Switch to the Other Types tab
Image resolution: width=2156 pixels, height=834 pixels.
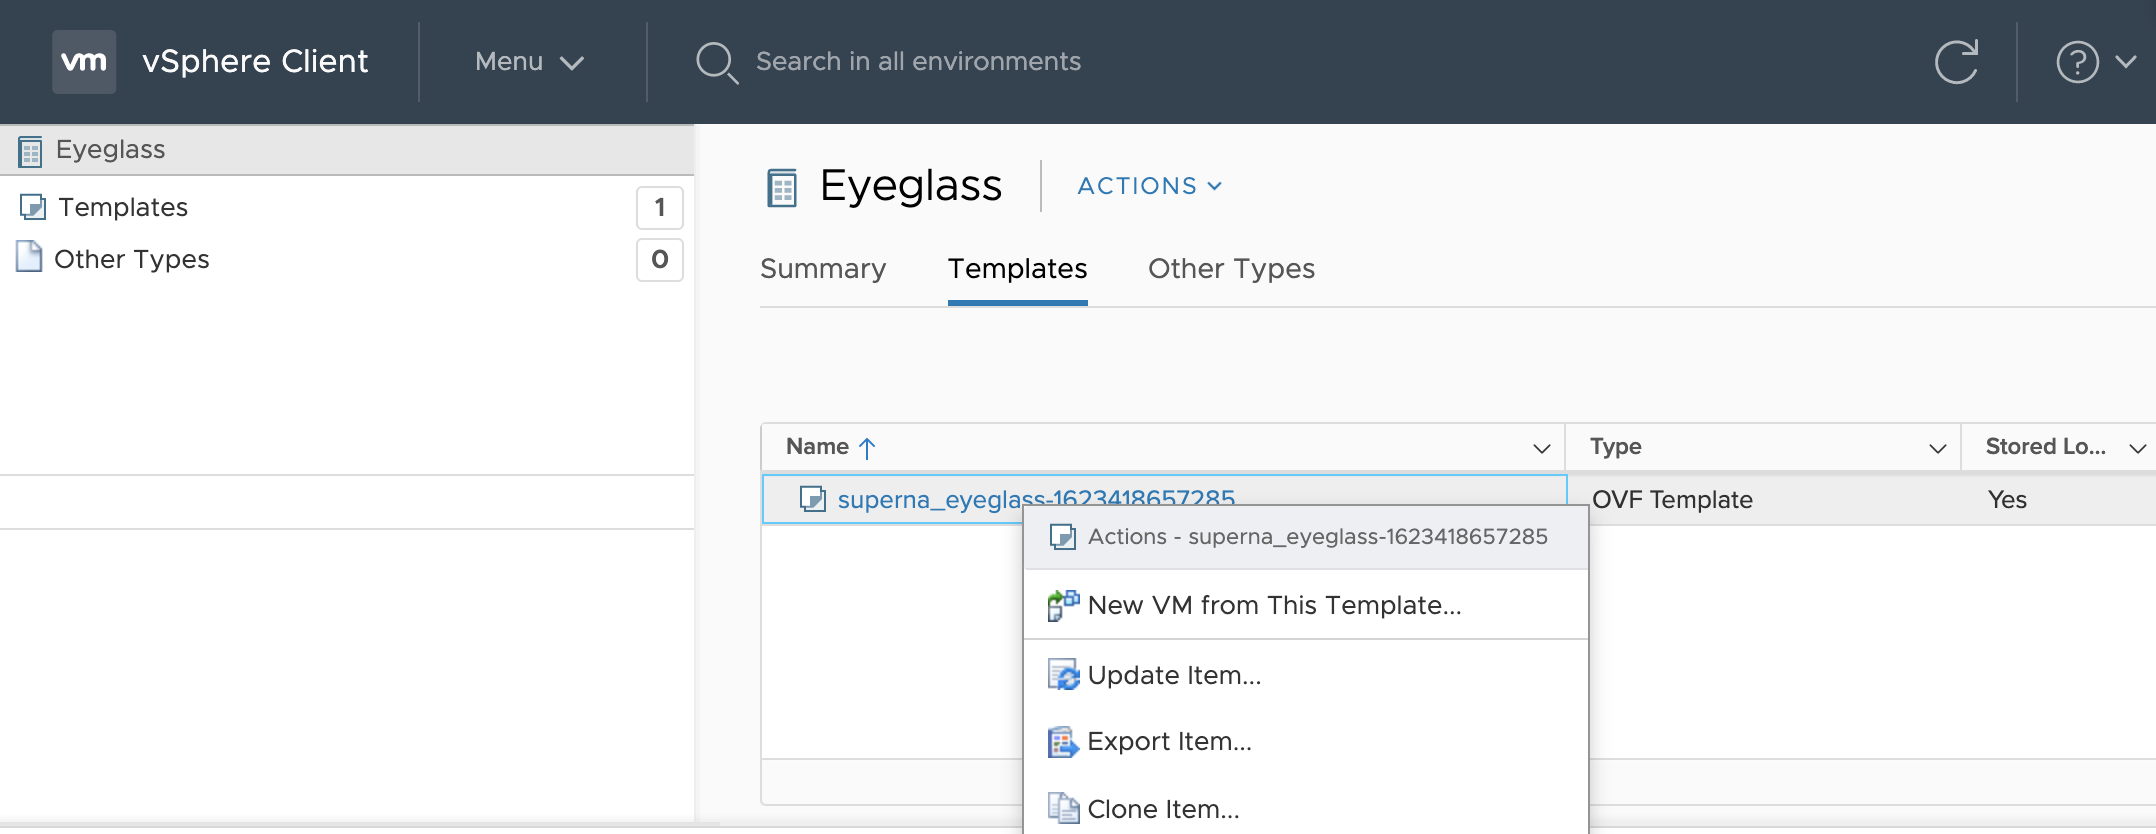(x=1231, y=269)
